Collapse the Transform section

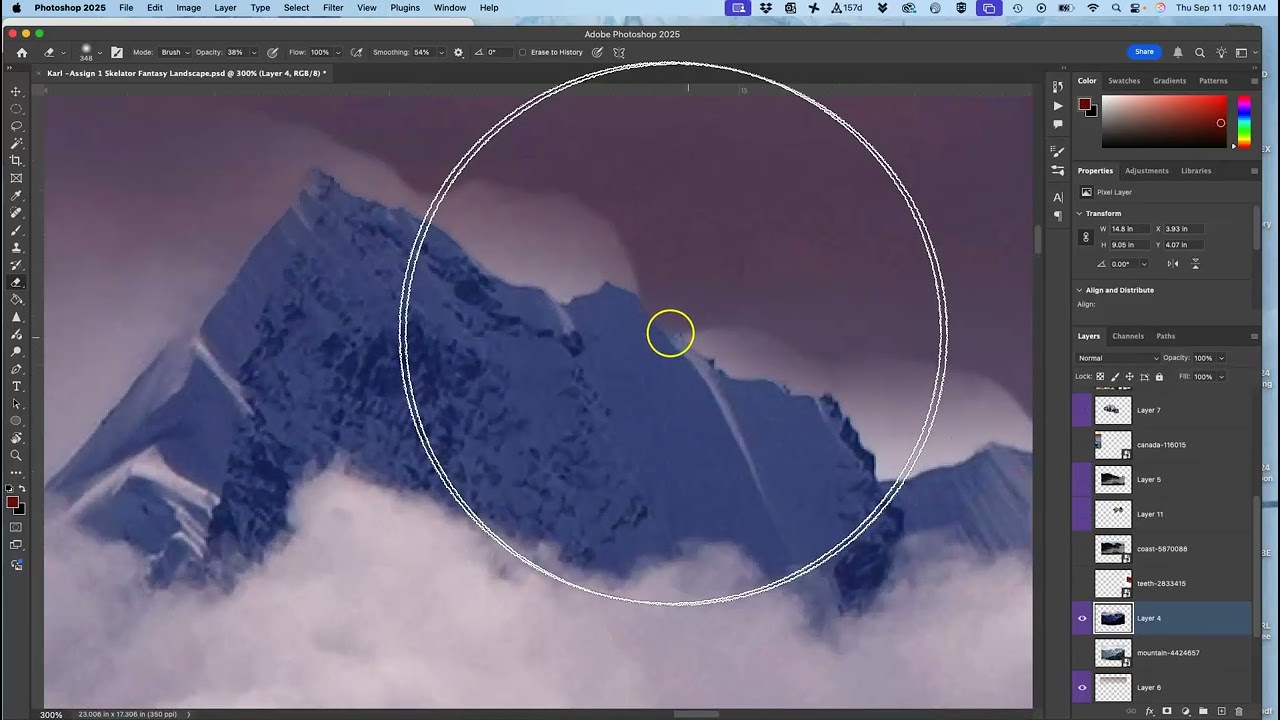point(1080,213)
